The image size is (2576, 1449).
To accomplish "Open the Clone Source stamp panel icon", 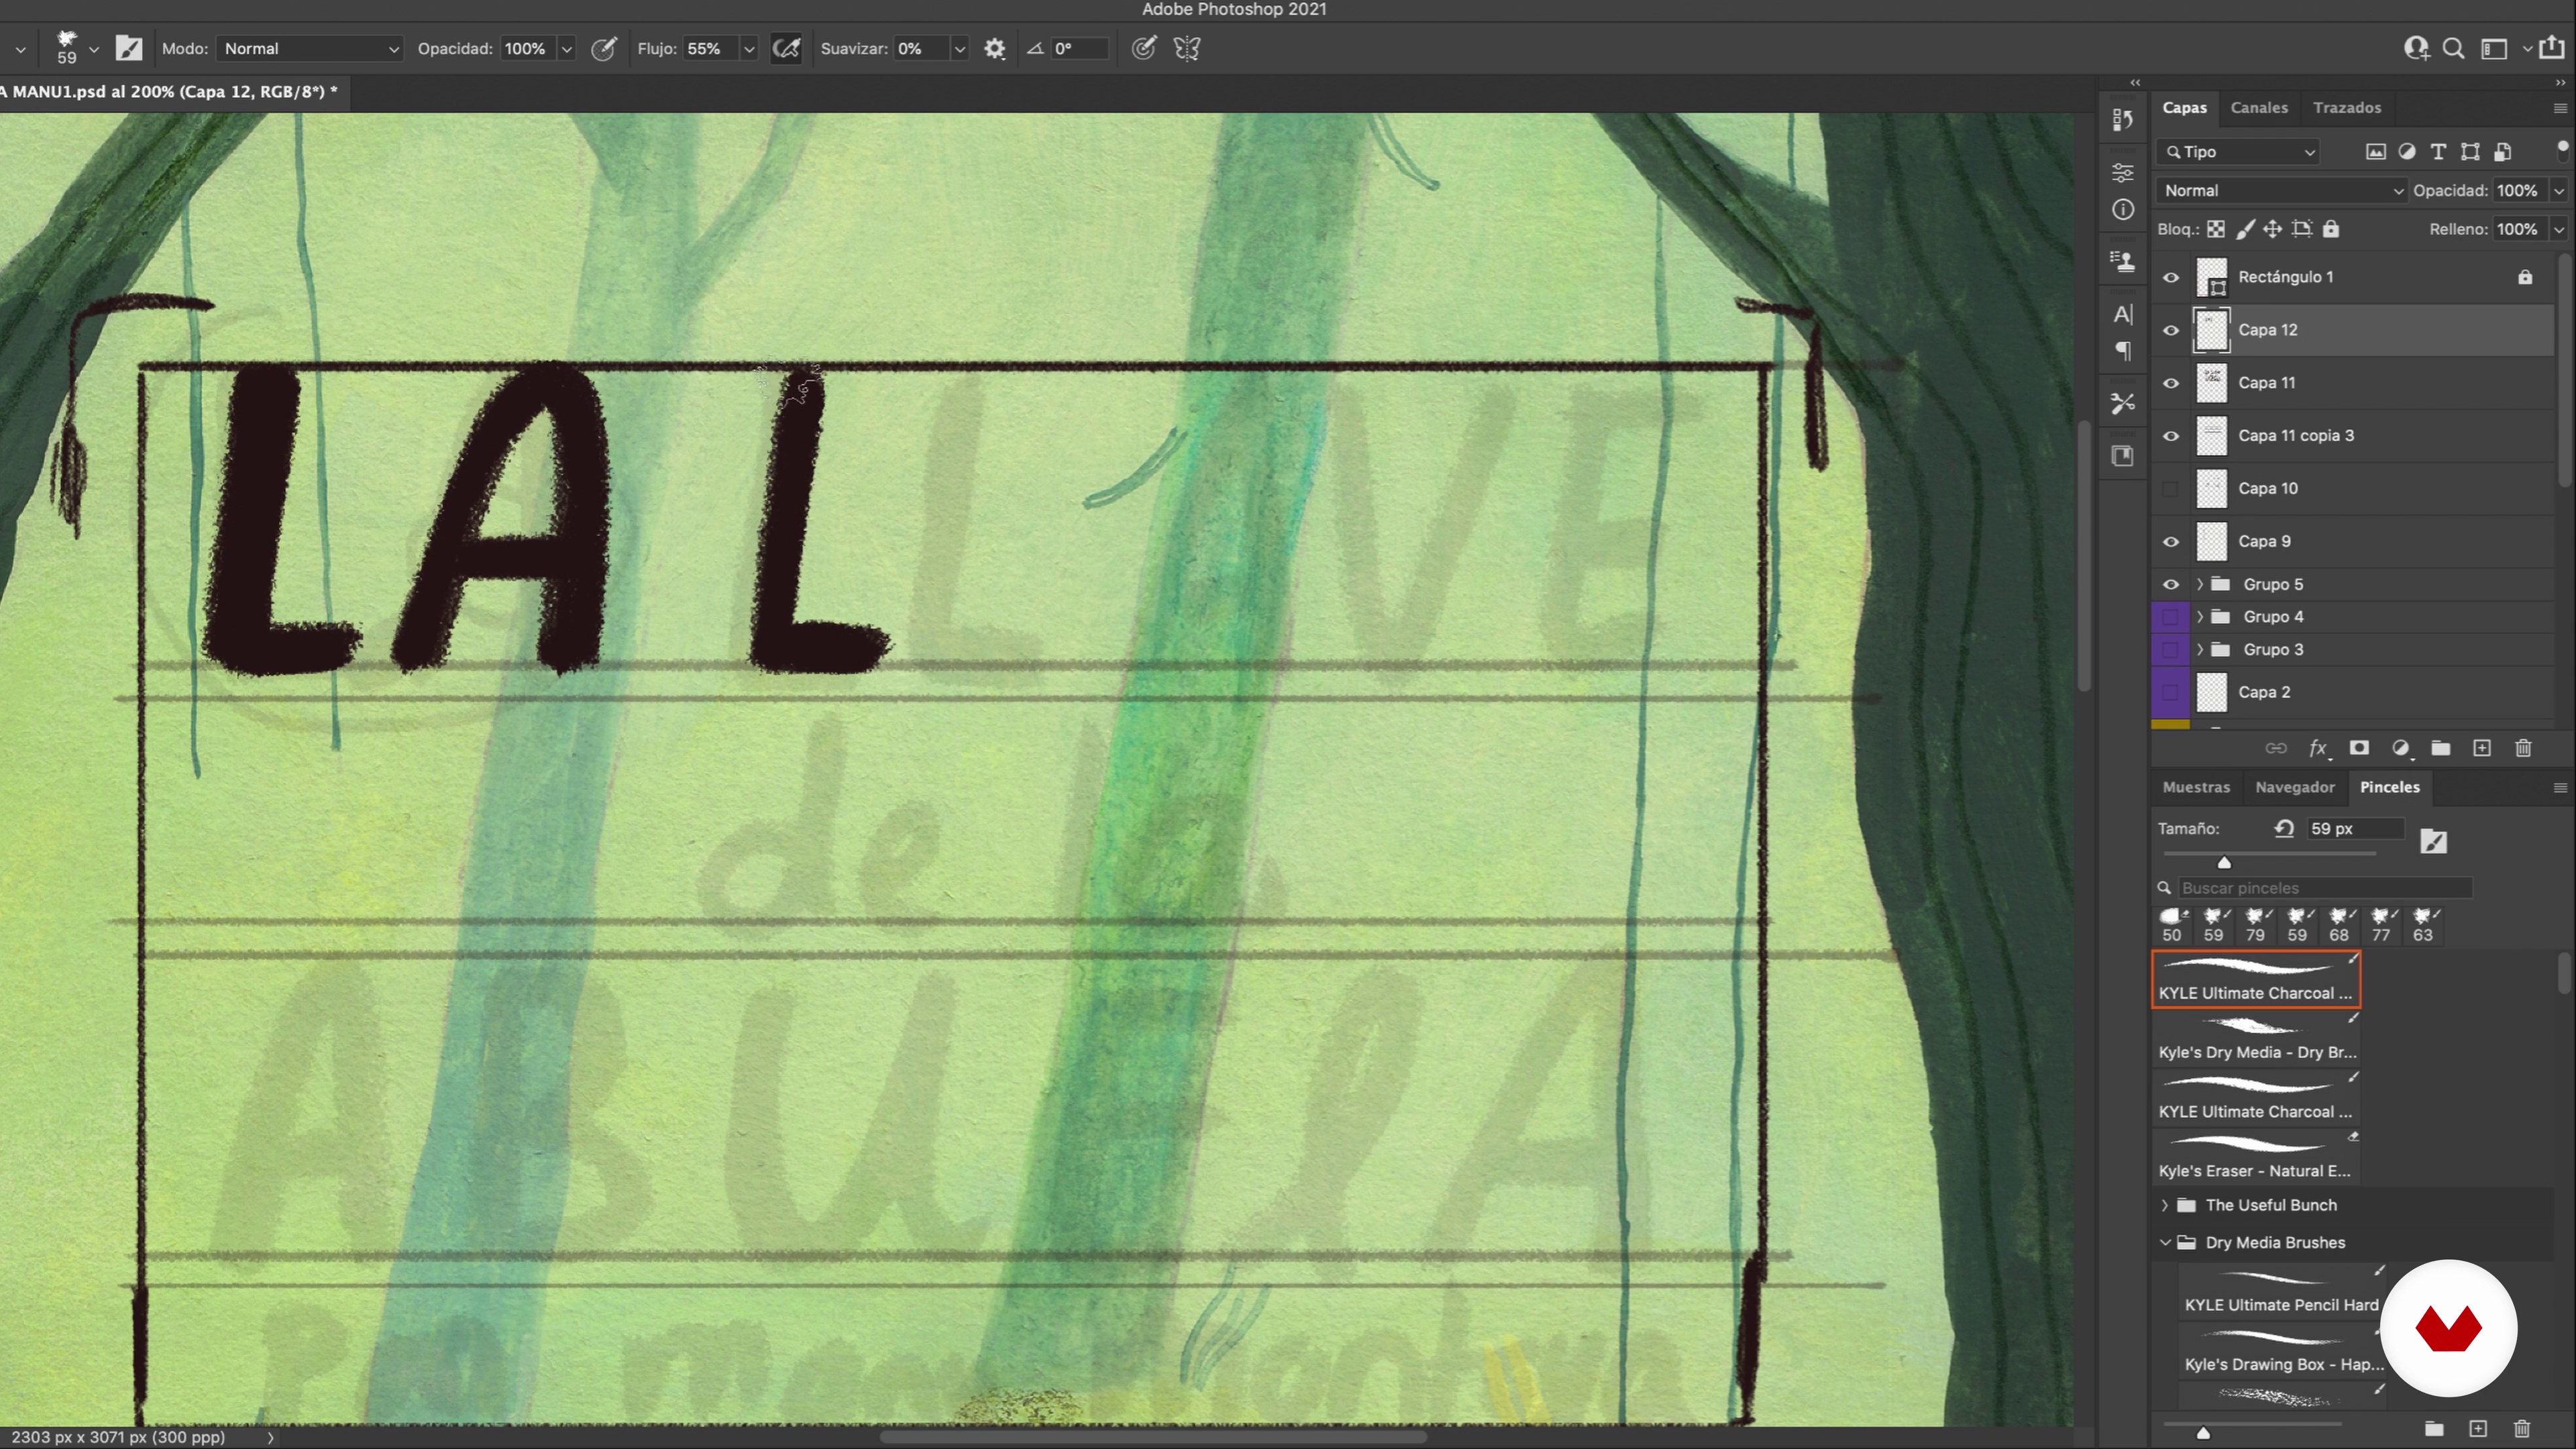I will [2122, 261].
